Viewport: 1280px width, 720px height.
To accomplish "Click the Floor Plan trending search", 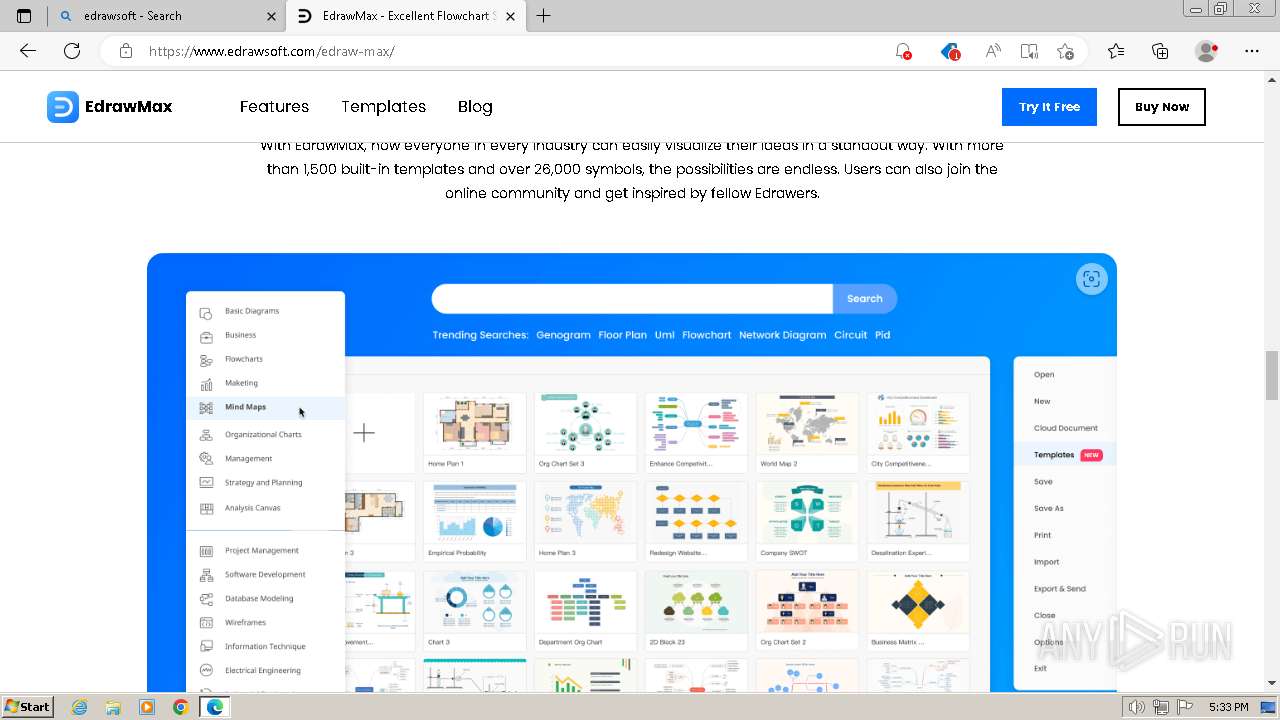I will coord(623,335).
